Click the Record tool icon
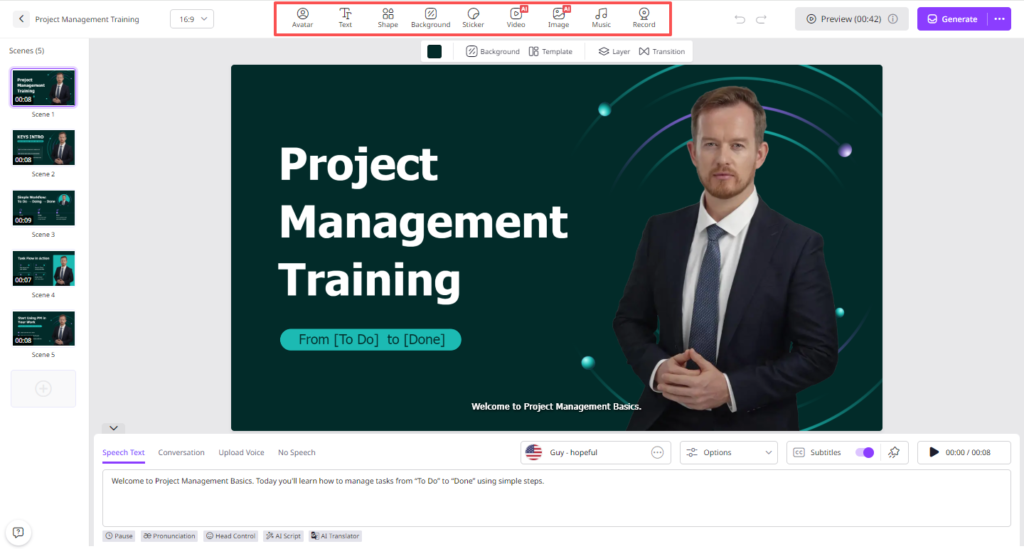Screen dimensions: 1024x549 pos(644,17)
